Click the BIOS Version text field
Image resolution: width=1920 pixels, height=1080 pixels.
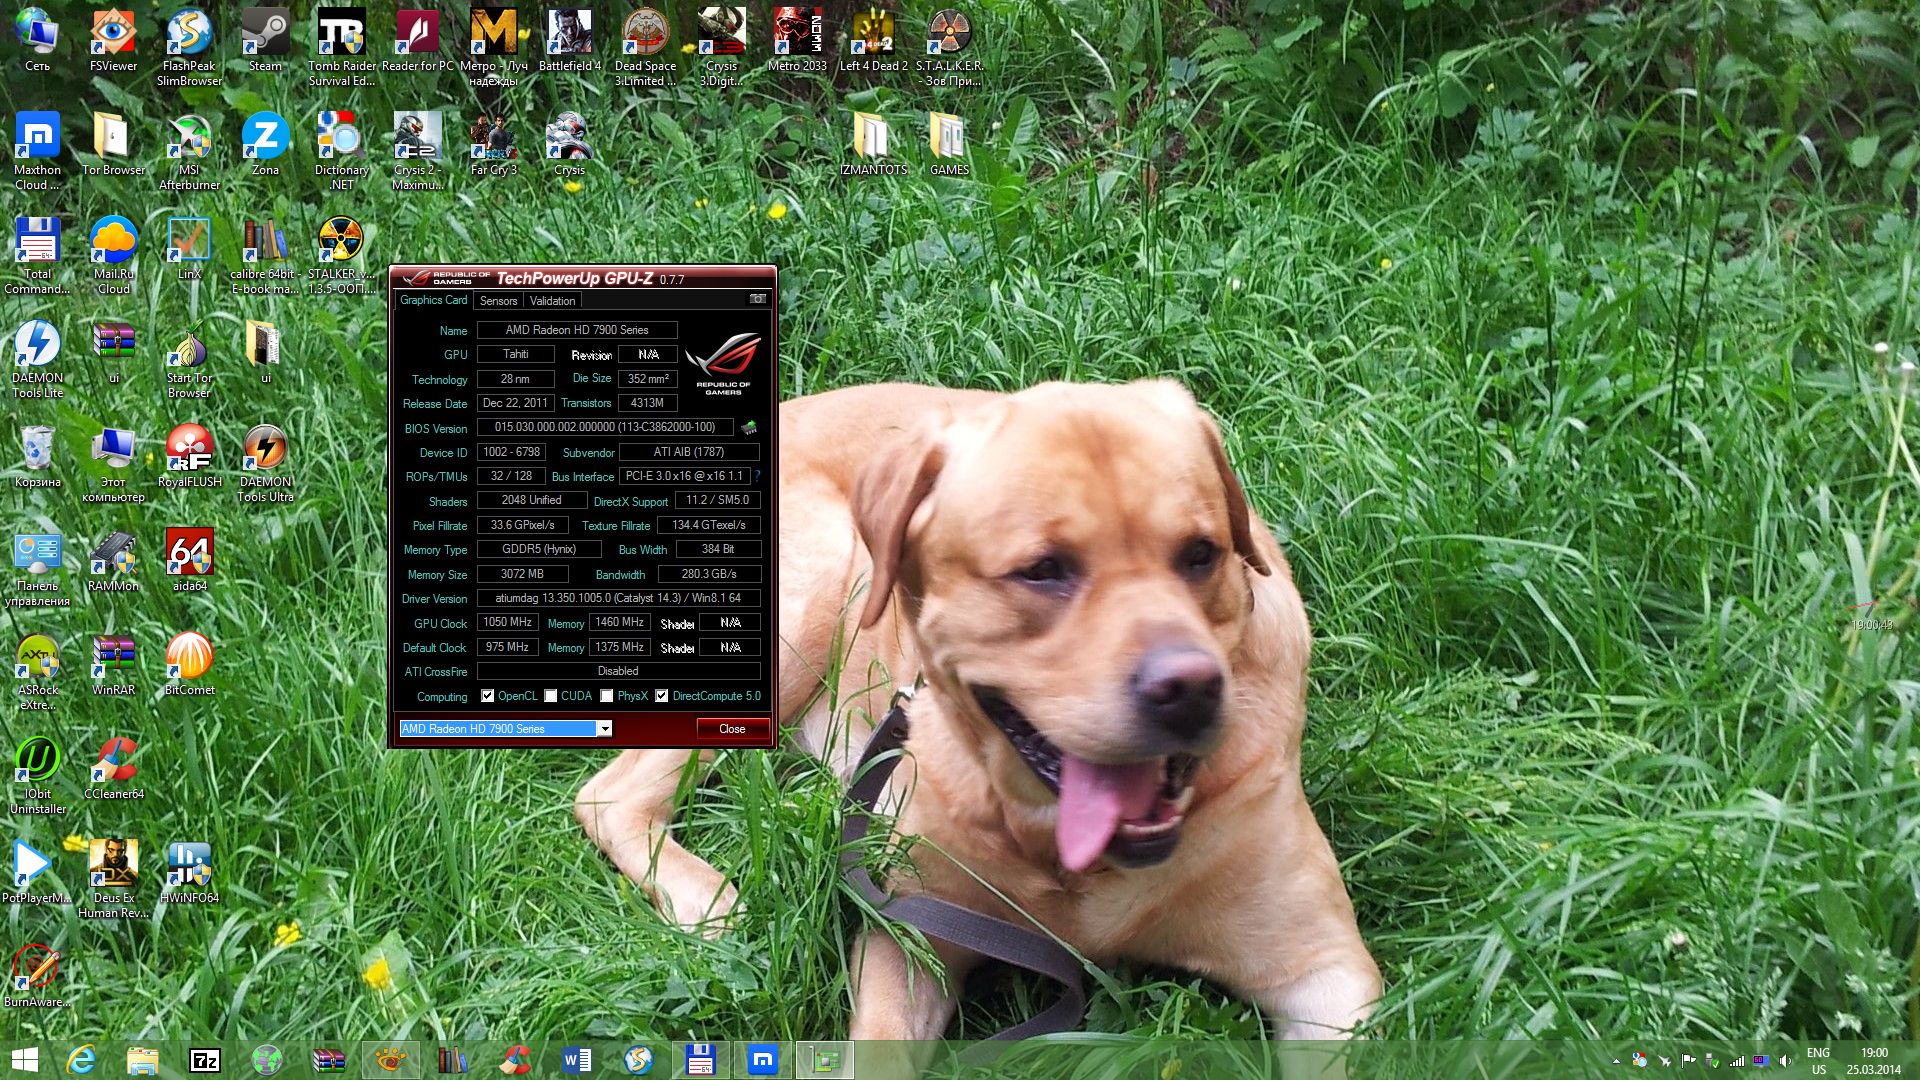click(605, 427)
